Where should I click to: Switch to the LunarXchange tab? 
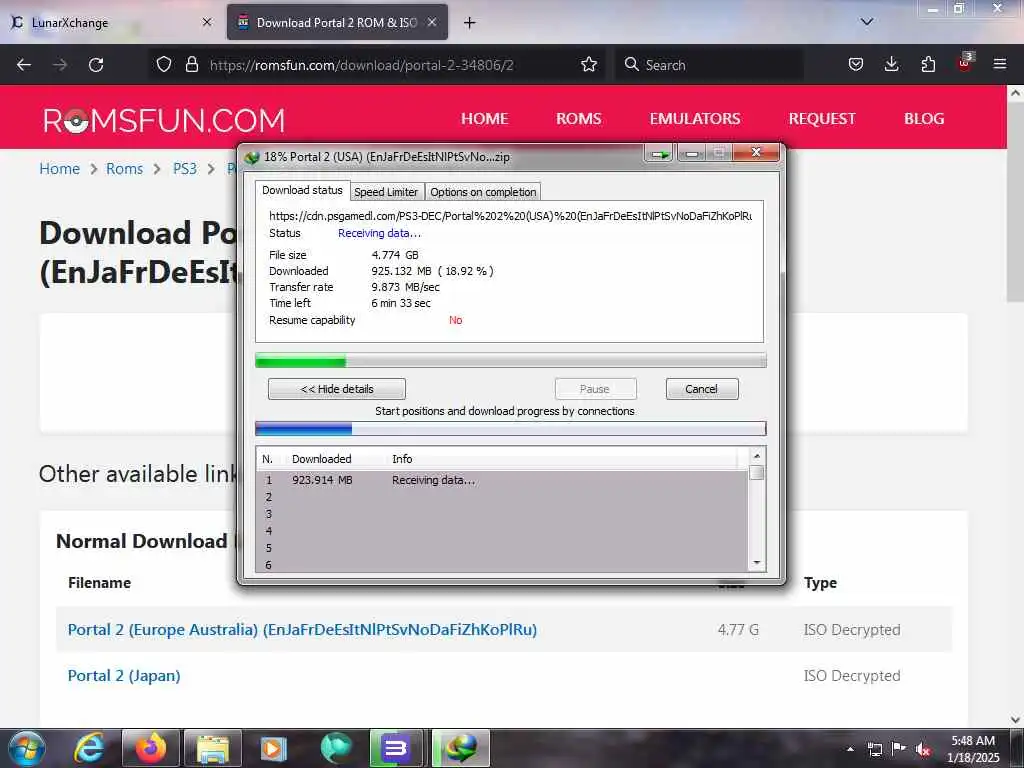pyautogui.click(x=111, y=22)
